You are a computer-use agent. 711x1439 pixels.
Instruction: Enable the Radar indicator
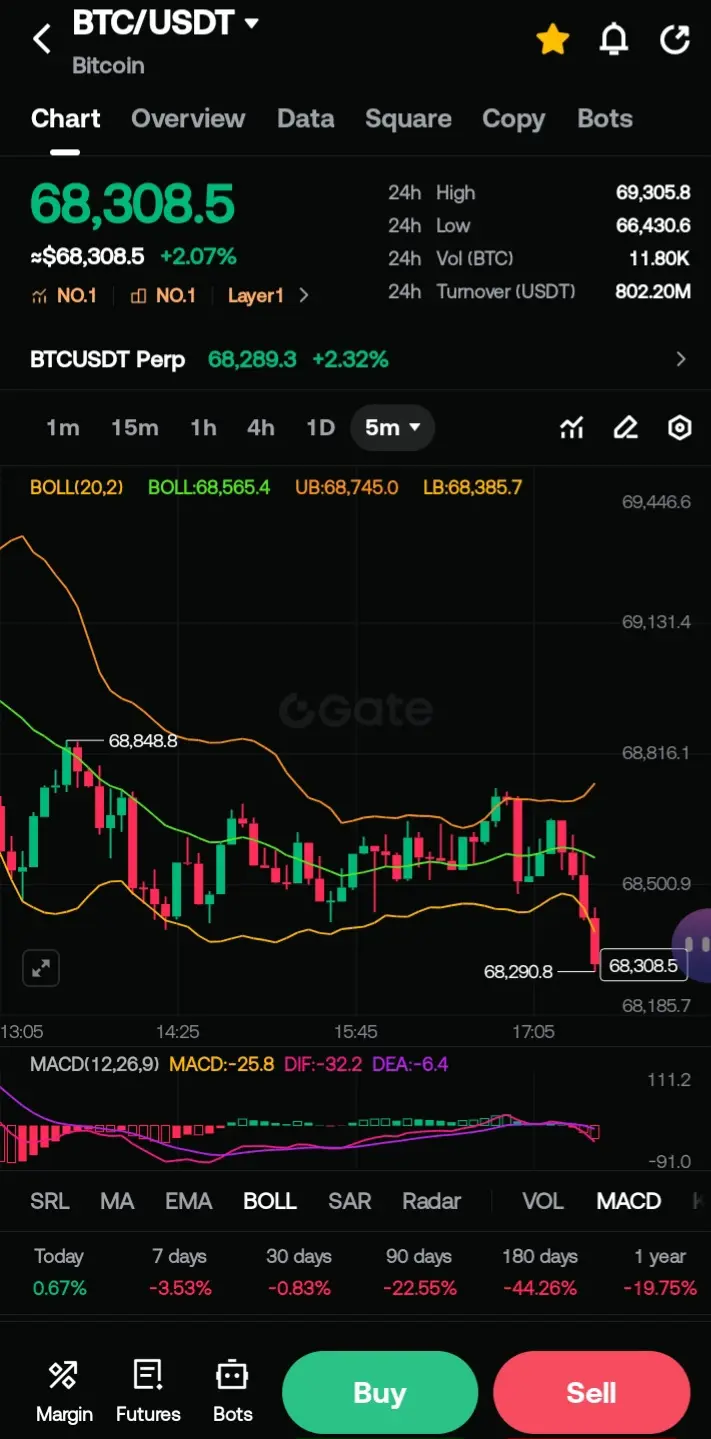tap(432, 1201)
